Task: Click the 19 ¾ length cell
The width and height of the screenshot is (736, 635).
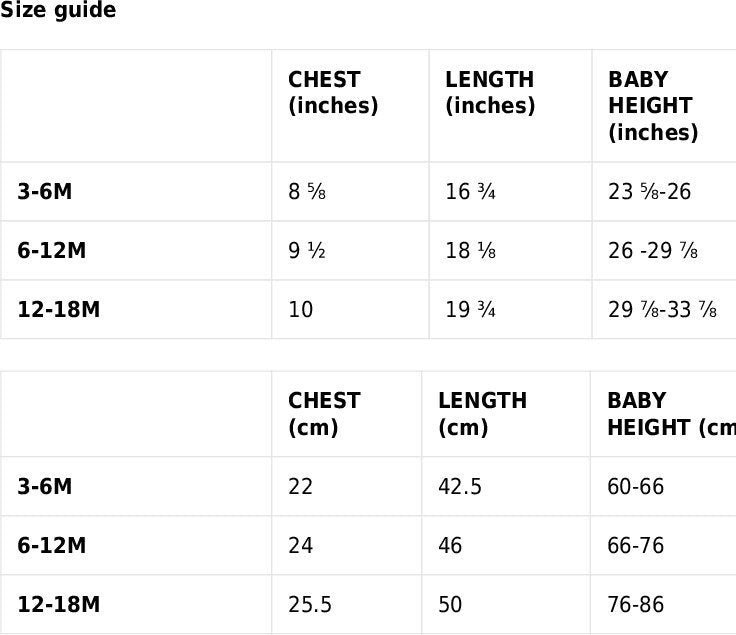Action: pyautogui.click(x=470, y=310)
